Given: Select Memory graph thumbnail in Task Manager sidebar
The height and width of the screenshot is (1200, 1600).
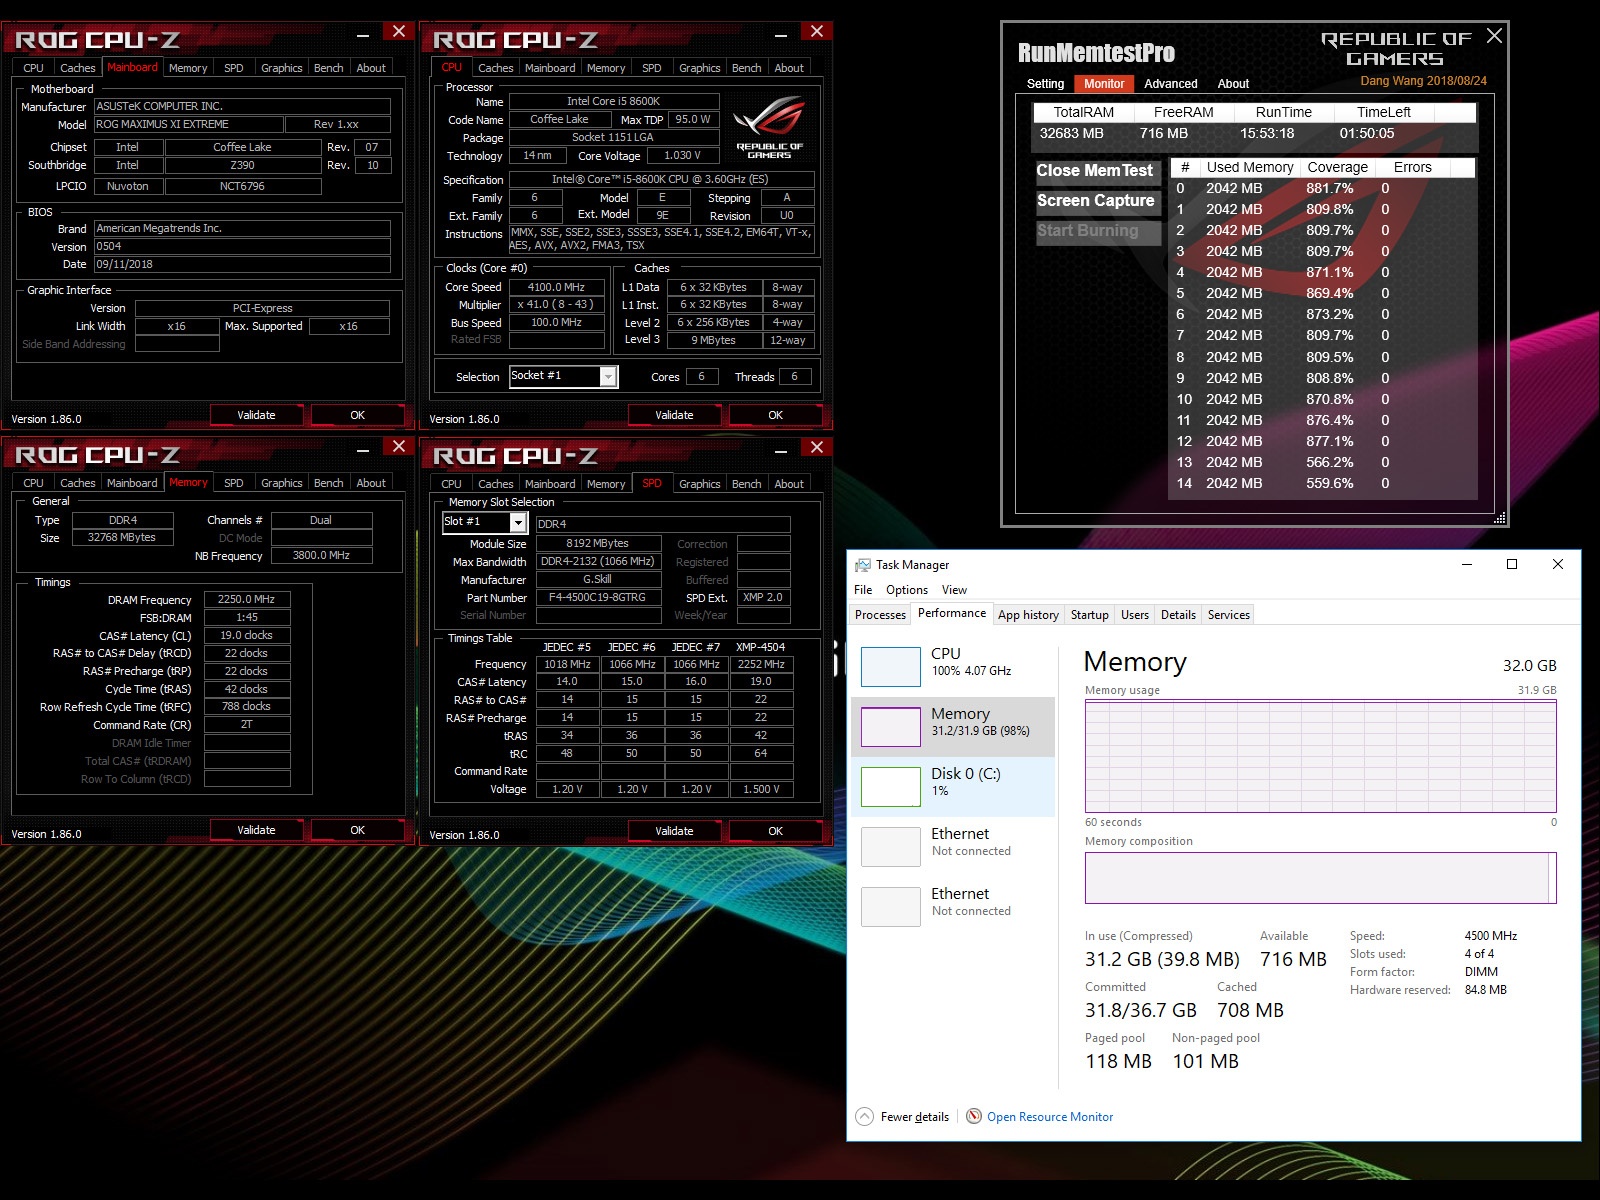Looking at the screenshot, I should tap(890, 726).
